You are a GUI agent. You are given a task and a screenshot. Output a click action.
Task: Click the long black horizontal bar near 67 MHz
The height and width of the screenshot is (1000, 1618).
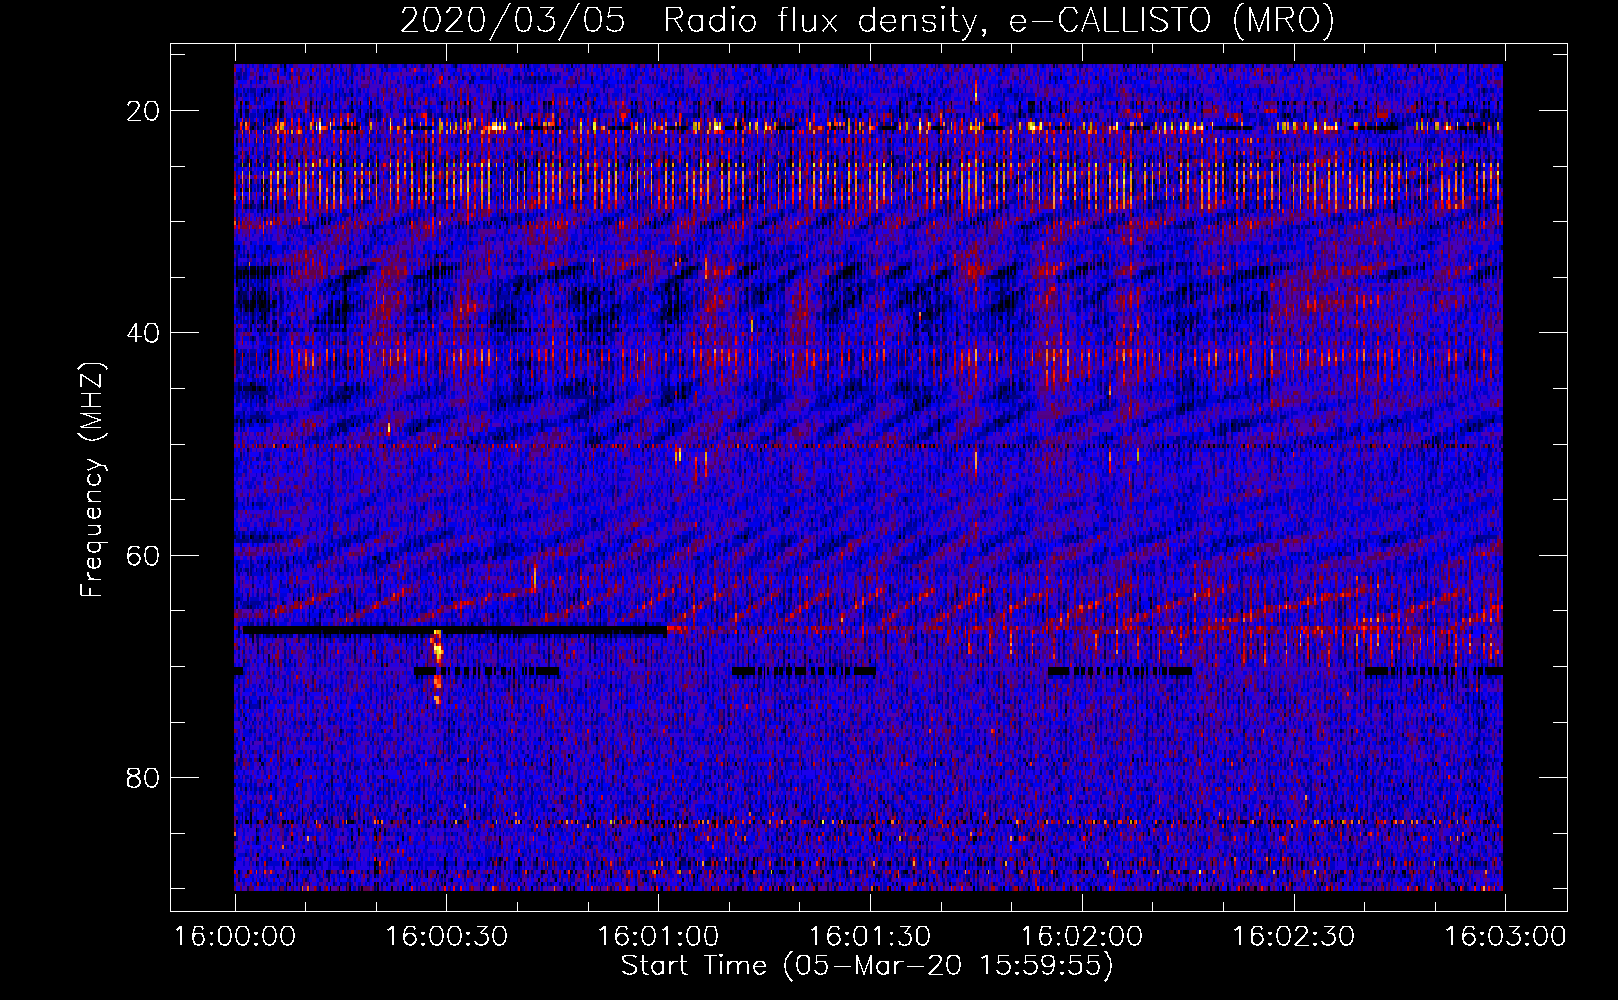(x=455, y=630)
